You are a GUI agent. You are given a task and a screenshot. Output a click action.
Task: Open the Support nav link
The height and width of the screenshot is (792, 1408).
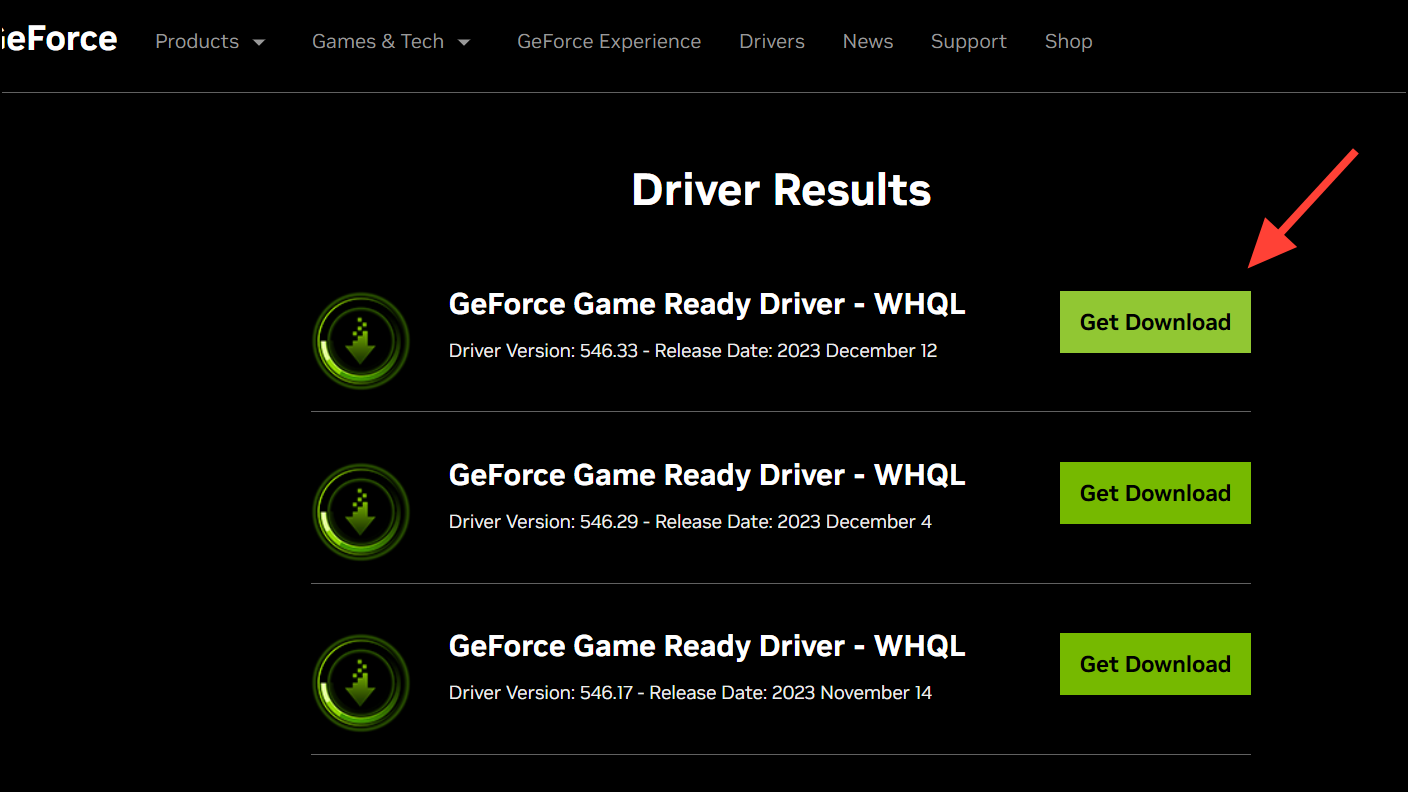point(969,41)
